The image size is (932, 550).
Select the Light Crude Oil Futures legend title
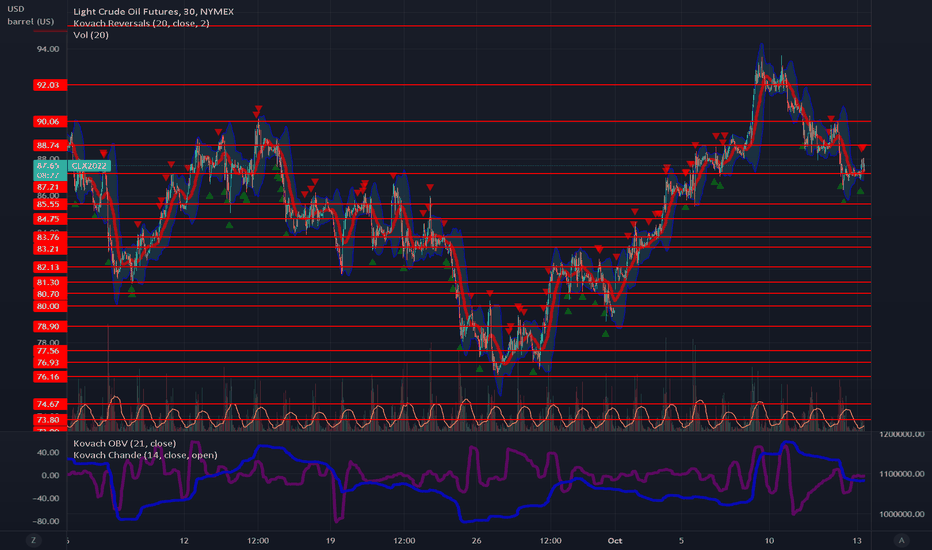153,11
